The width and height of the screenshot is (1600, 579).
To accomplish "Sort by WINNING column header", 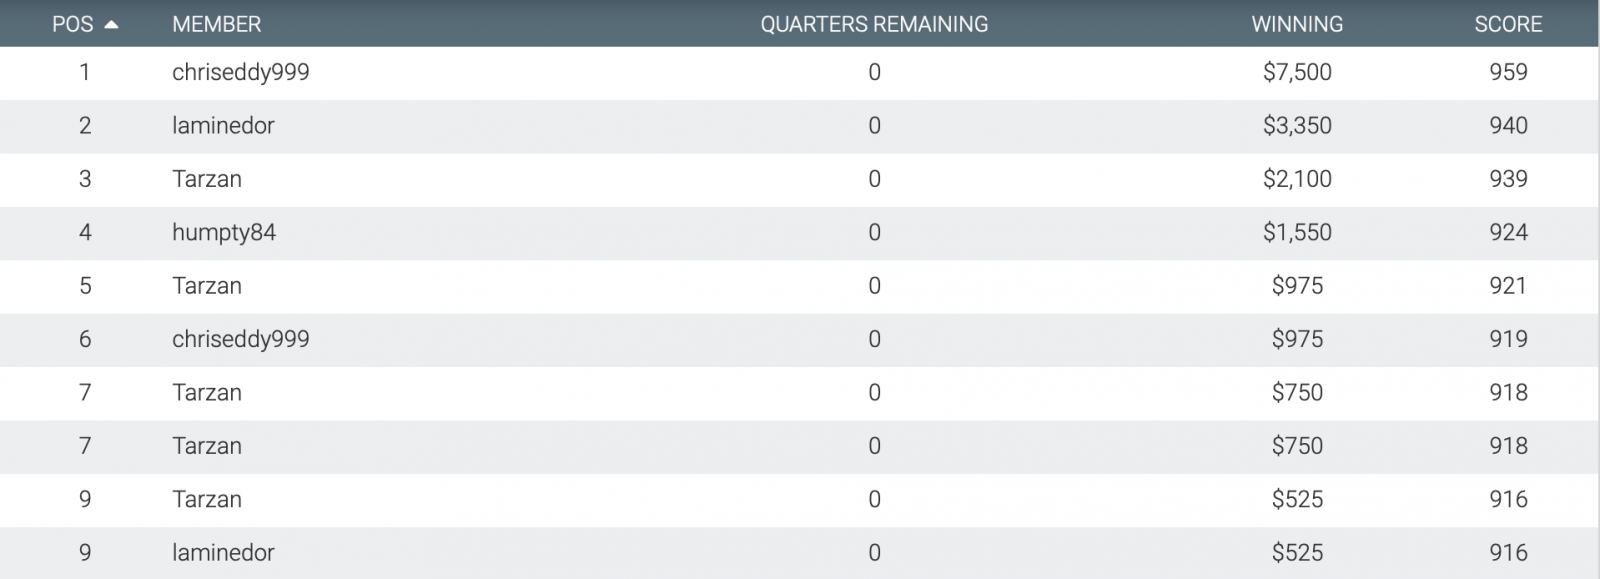I will (1297, 24).
